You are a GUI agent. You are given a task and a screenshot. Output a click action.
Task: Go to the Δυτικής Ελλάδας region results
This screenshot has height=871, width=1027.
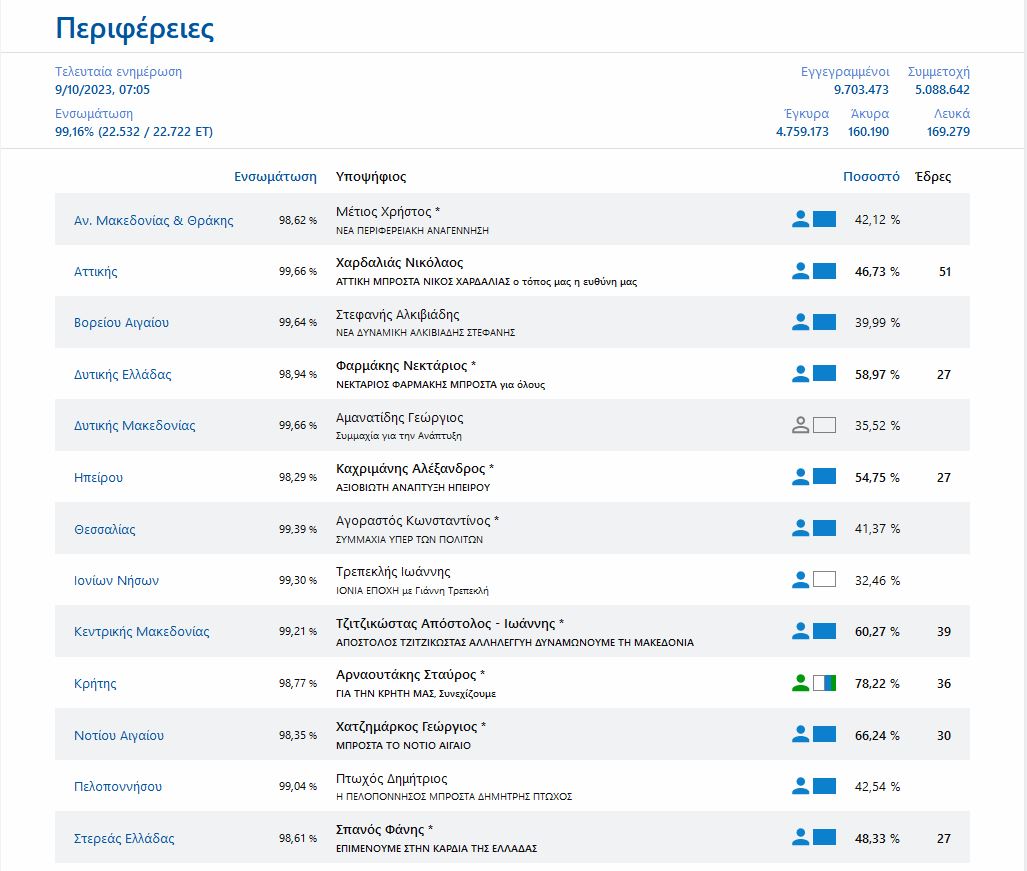[x=123, y=374]
